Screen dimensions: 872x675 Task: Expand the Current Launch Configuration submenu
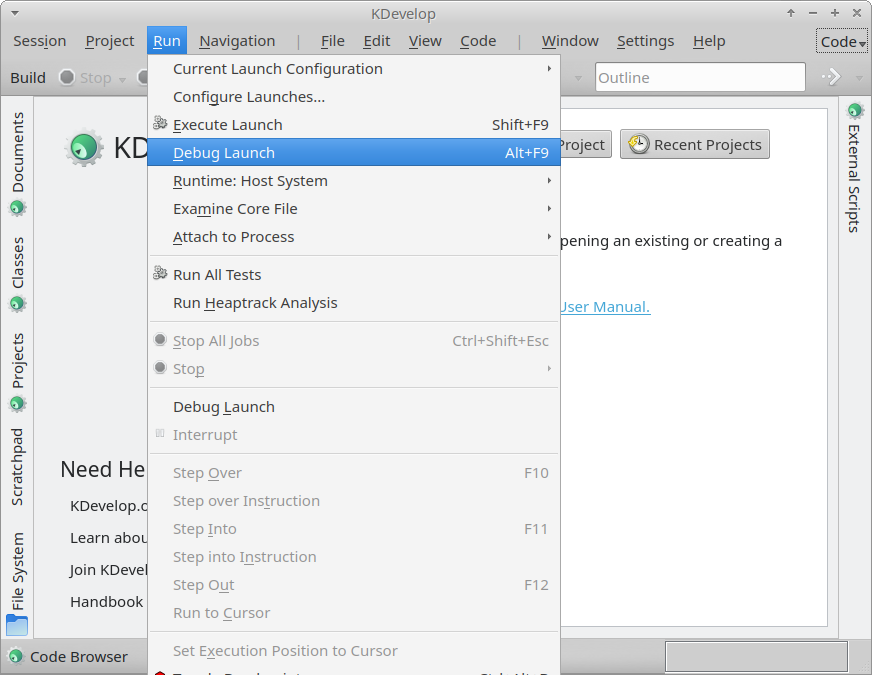[354, 69]
